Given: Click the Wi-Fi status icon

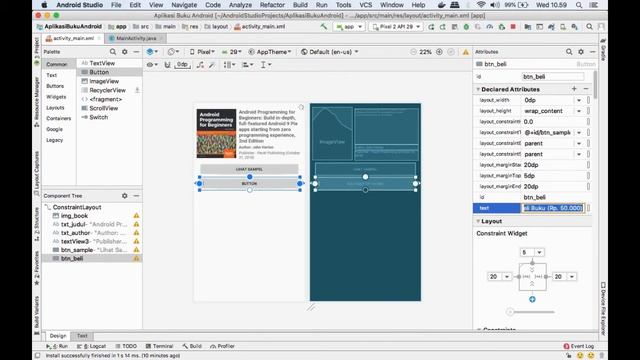Looking at the screenshot, I should 481,5.
